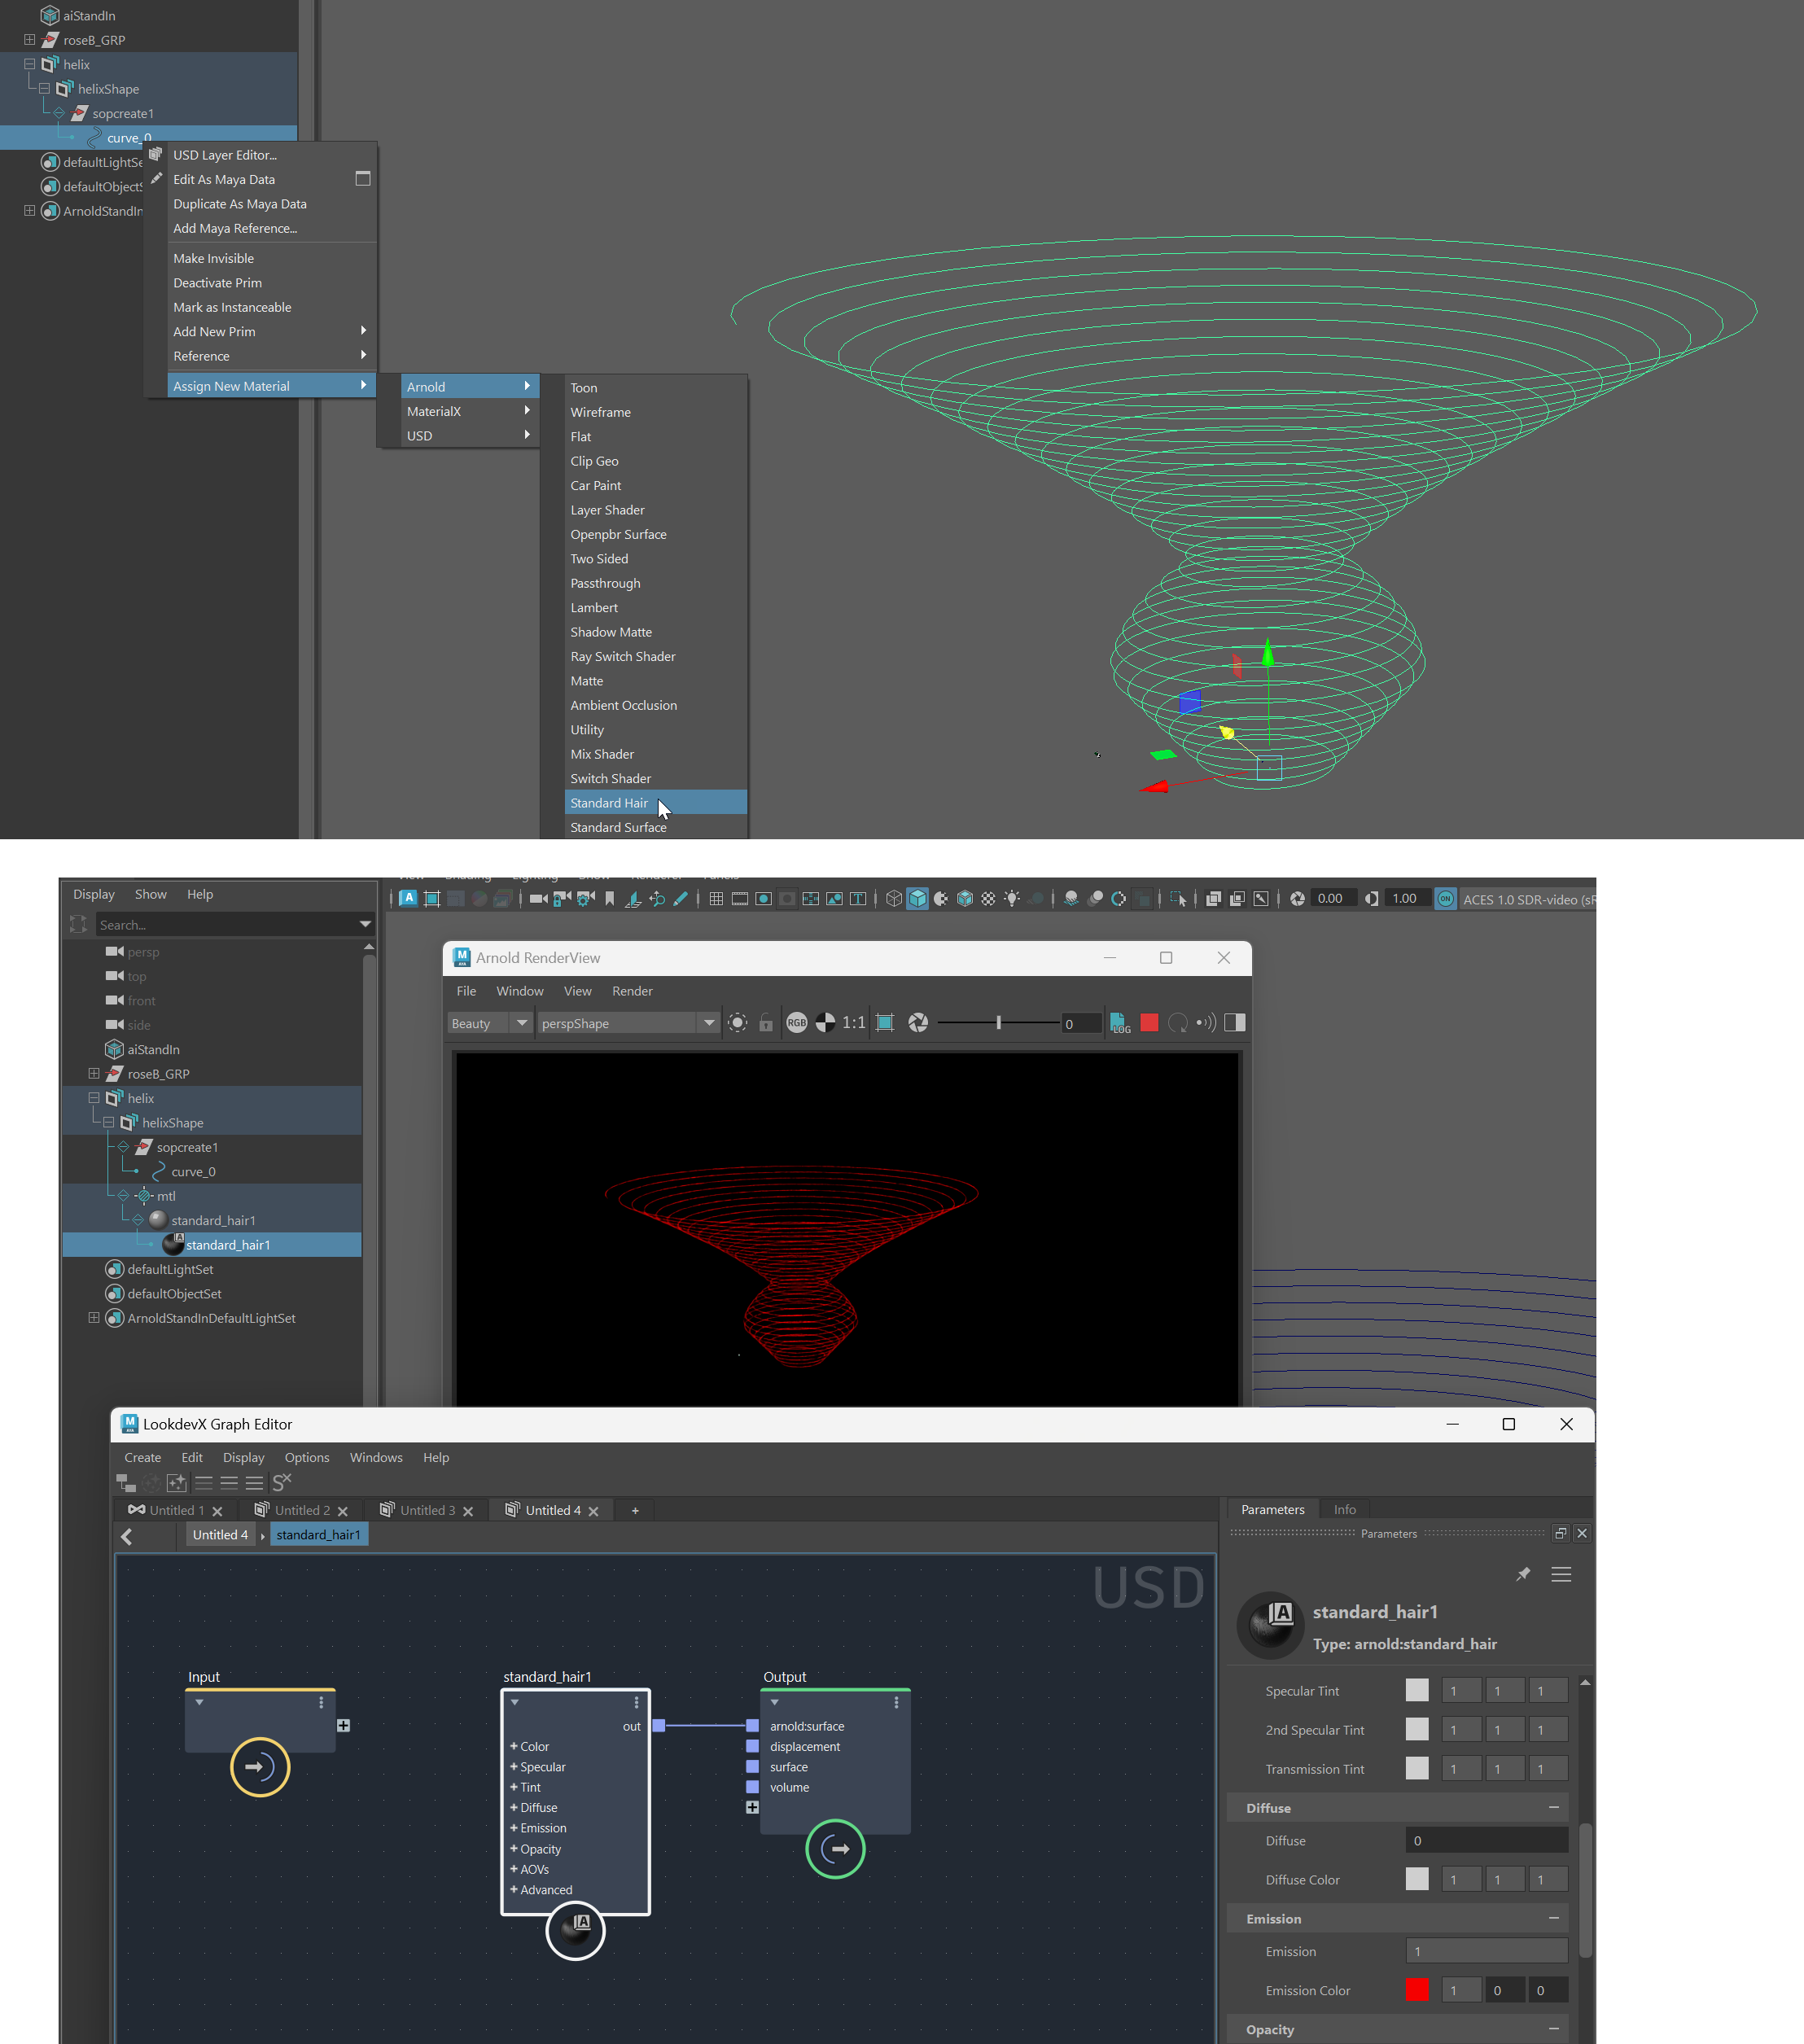Click the RGB channel display icon
Image resolution: width=1804 pixels, height=2044 pixels.
click(x=796, y=1022)
